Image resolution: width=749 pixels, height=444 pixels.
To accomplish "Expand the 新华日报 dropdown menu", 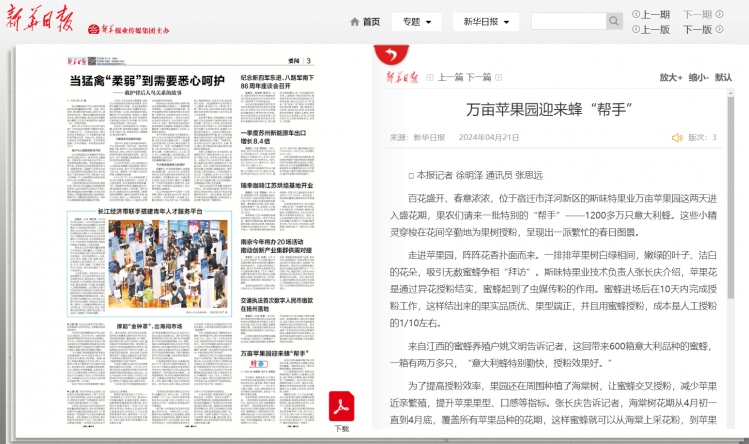I will (482, 22).
